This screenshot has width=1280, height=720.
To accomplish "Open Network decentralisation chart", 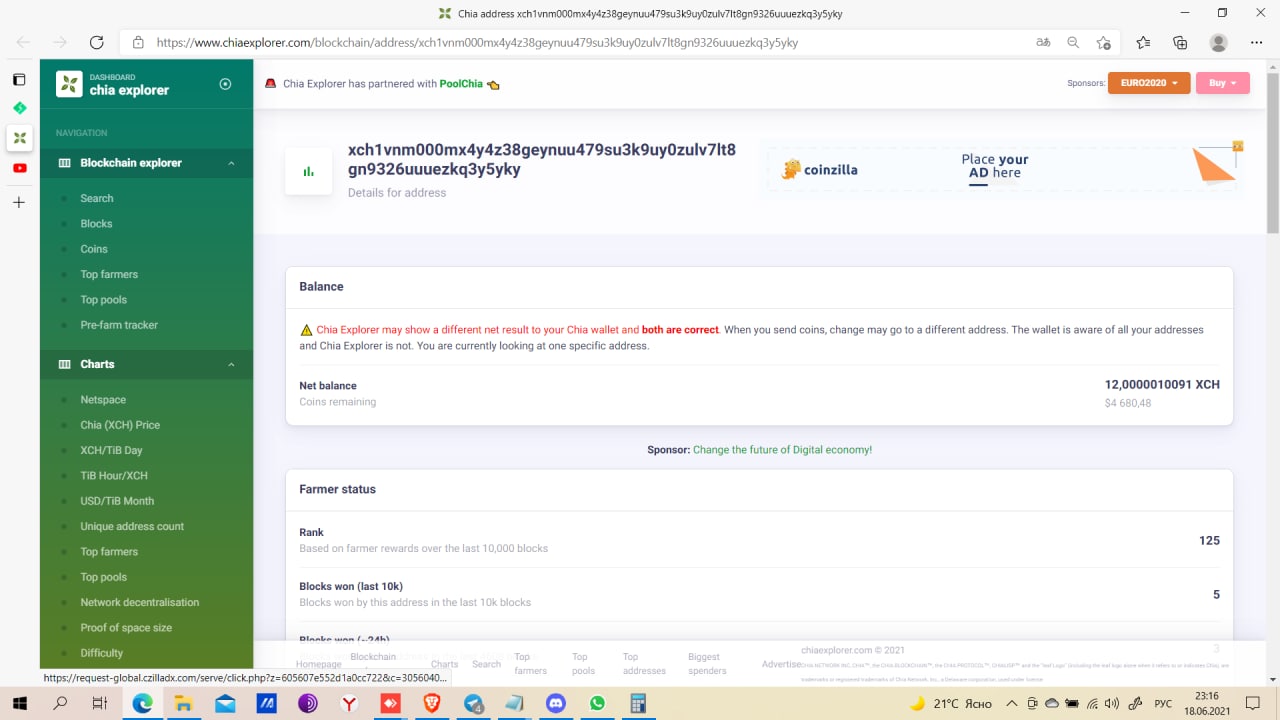I will (x=140, y=602).
